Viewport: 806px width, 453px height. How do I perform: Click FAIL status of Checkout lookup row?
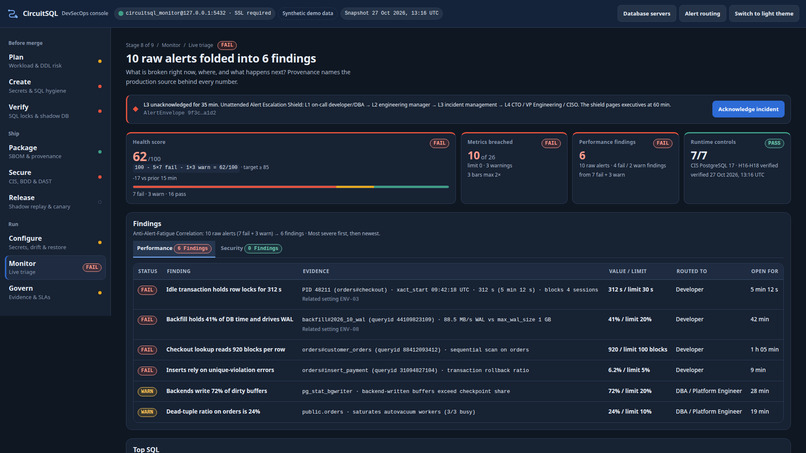click(x=147, y=350)
